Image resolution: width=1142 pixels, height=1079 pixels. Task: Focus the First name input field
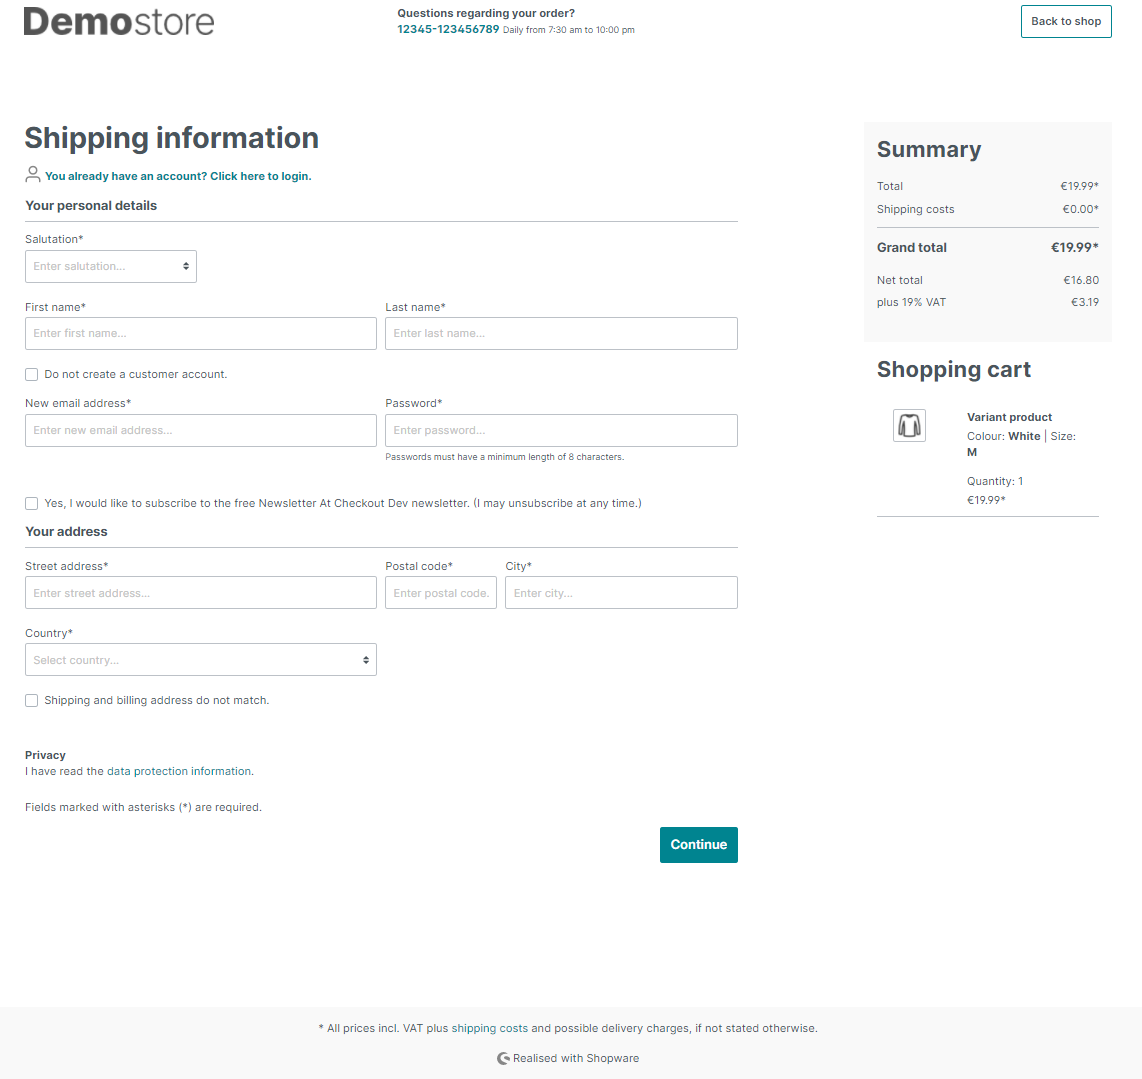[x=201, y=334]
